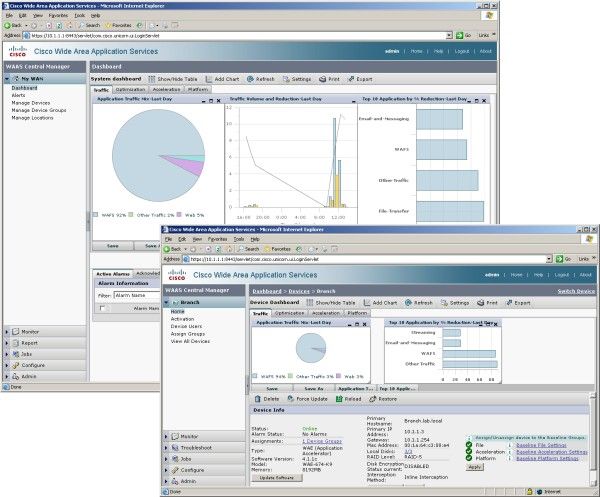600x497 pixels.
Task: Click Go button in rear window address bar
Action: [x=463, y=35]
